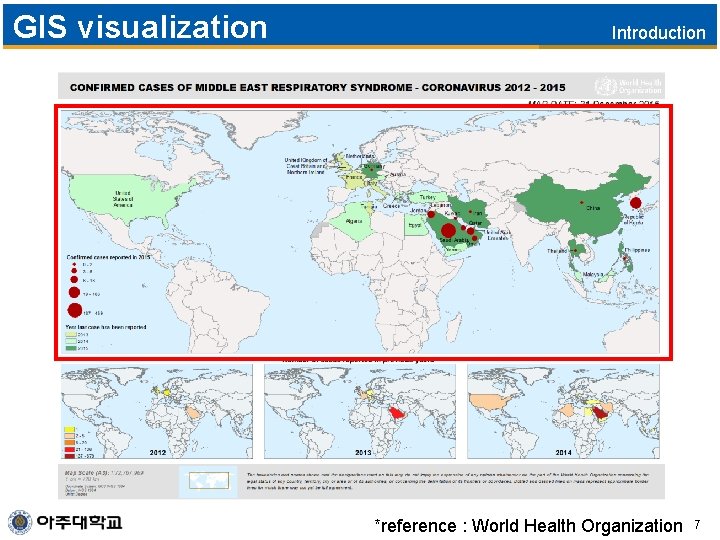The width and height of the screenshot is (720, 540).
Task: Click the "Algeria" country label
Action: (x=354, y=221)
